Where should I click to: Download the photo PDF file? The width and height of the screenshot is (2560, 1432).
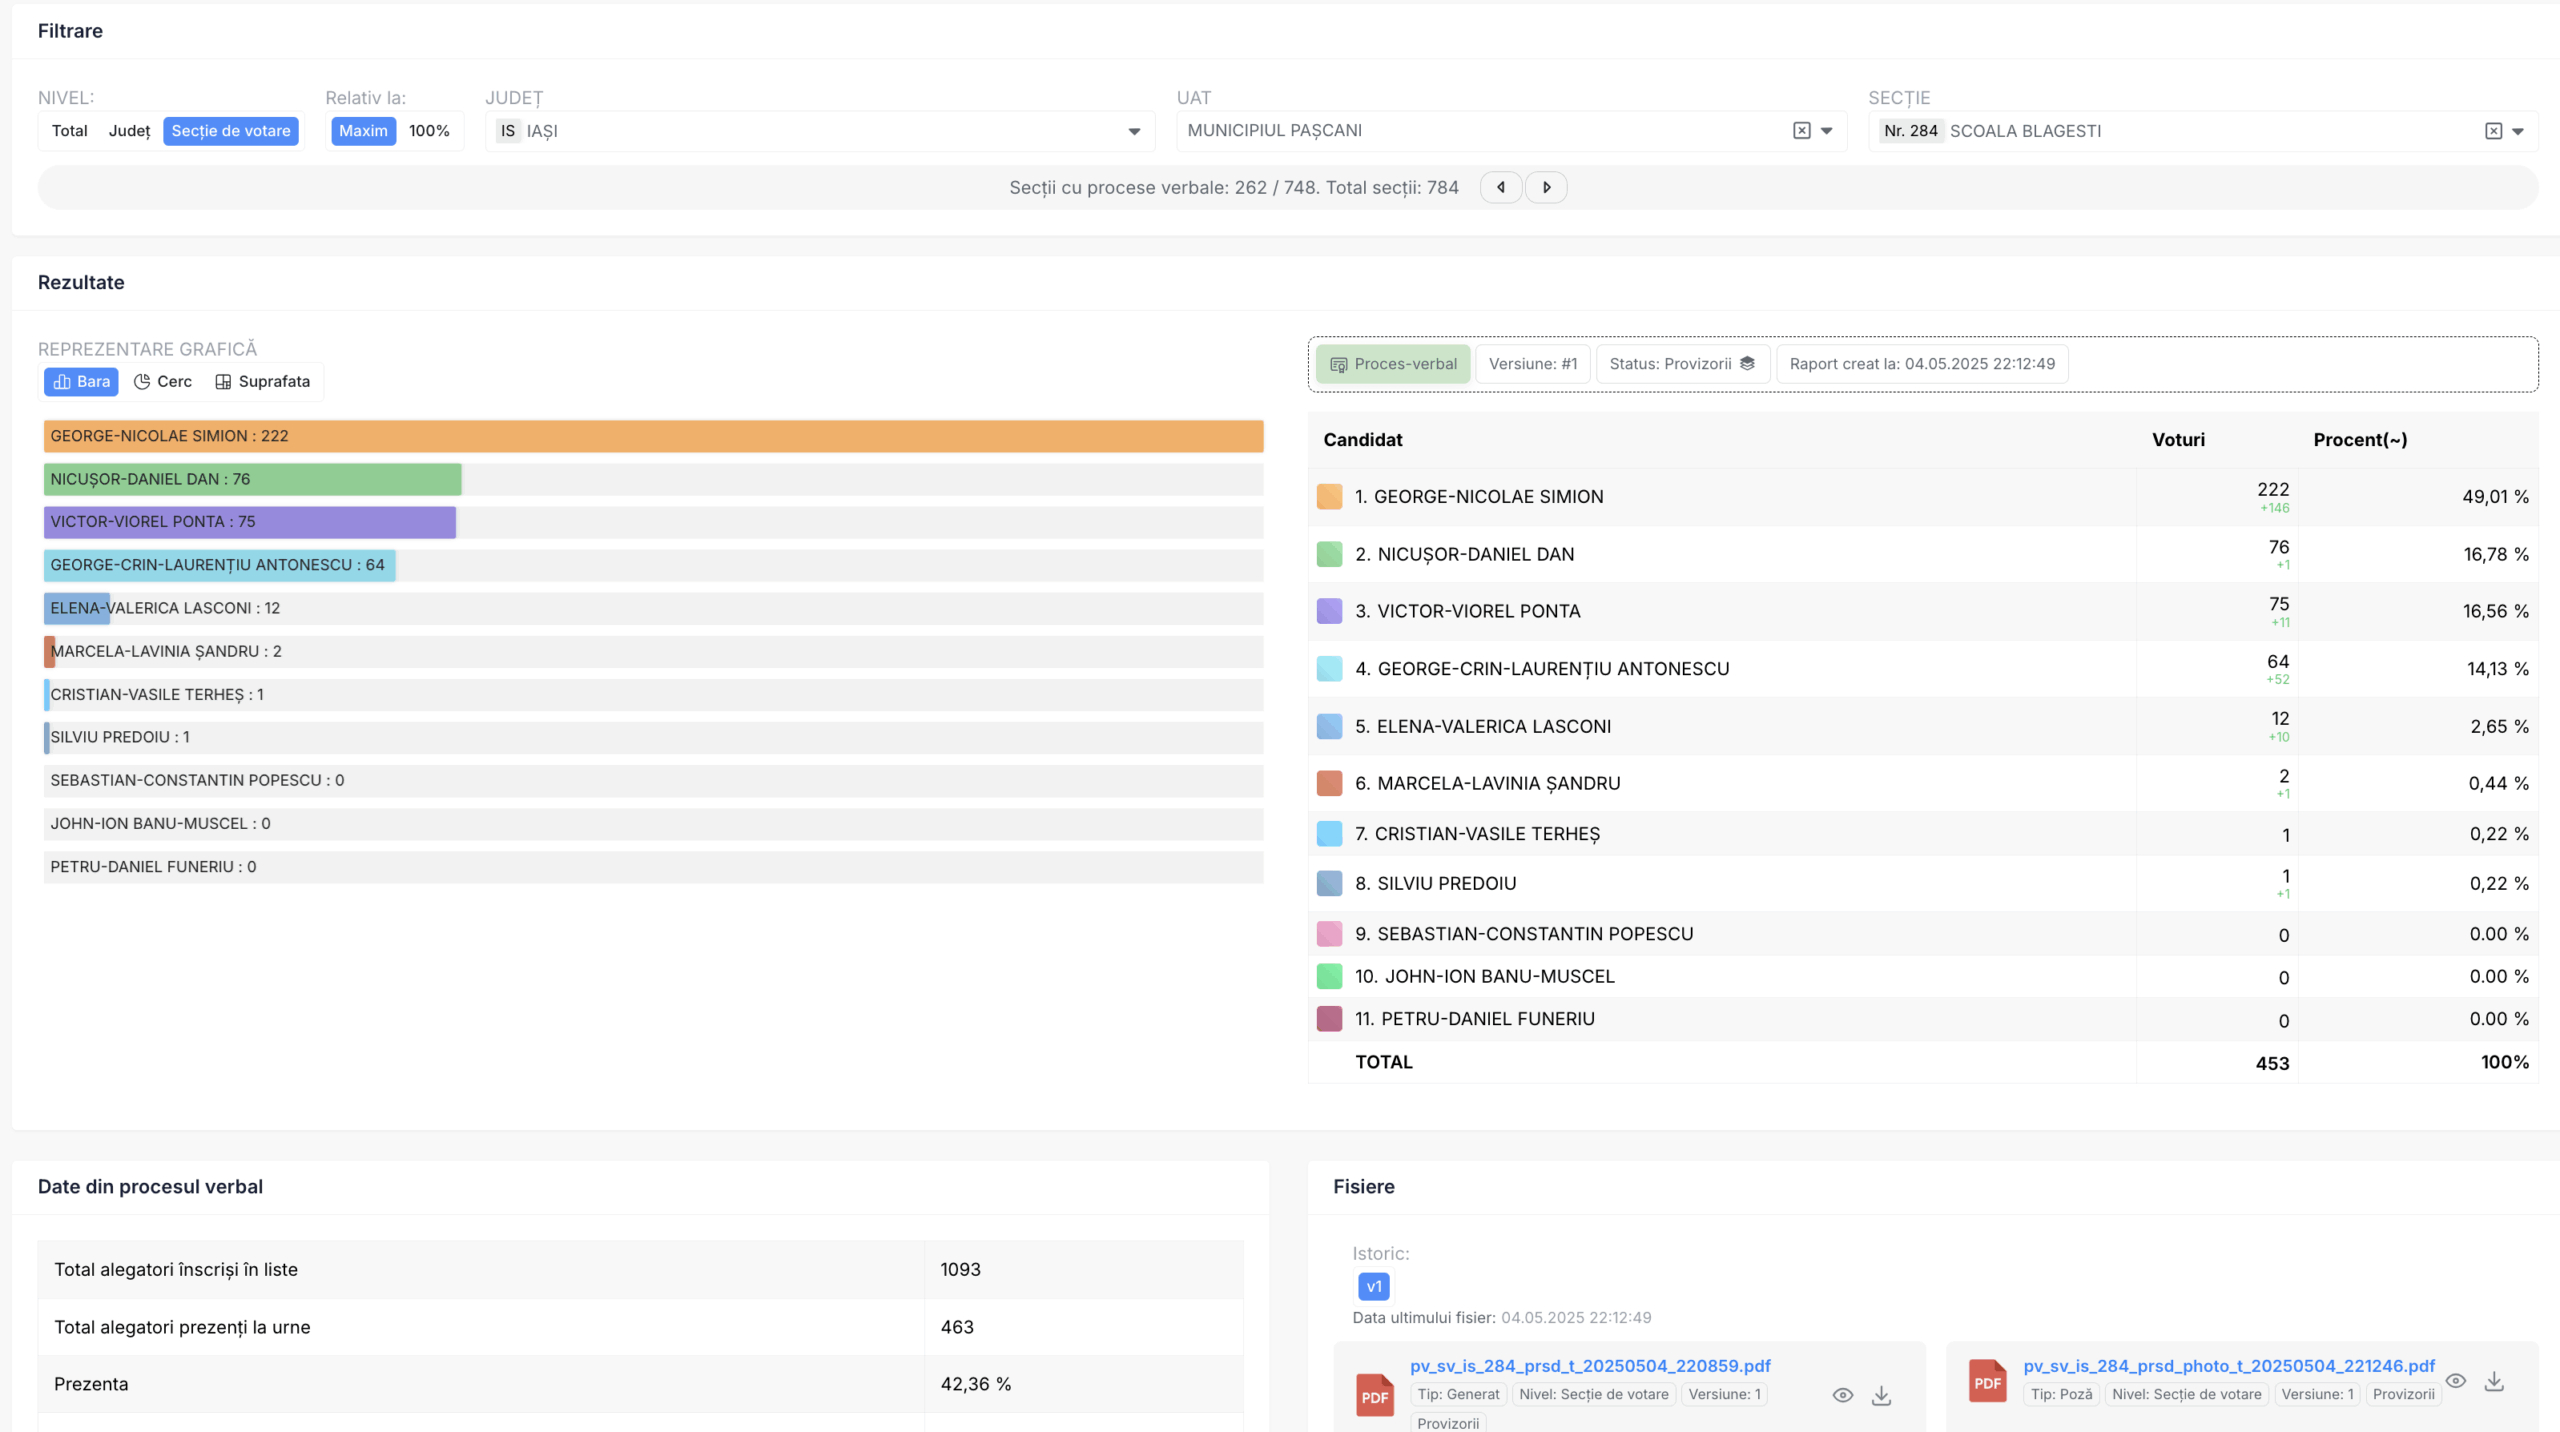click(2494, 1381)
